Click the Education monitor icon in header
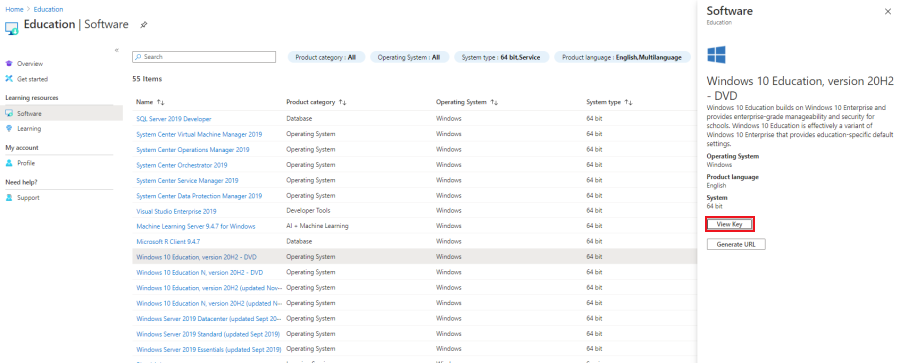The width and height of the screenshot is (900, 363). pos(11,27)
